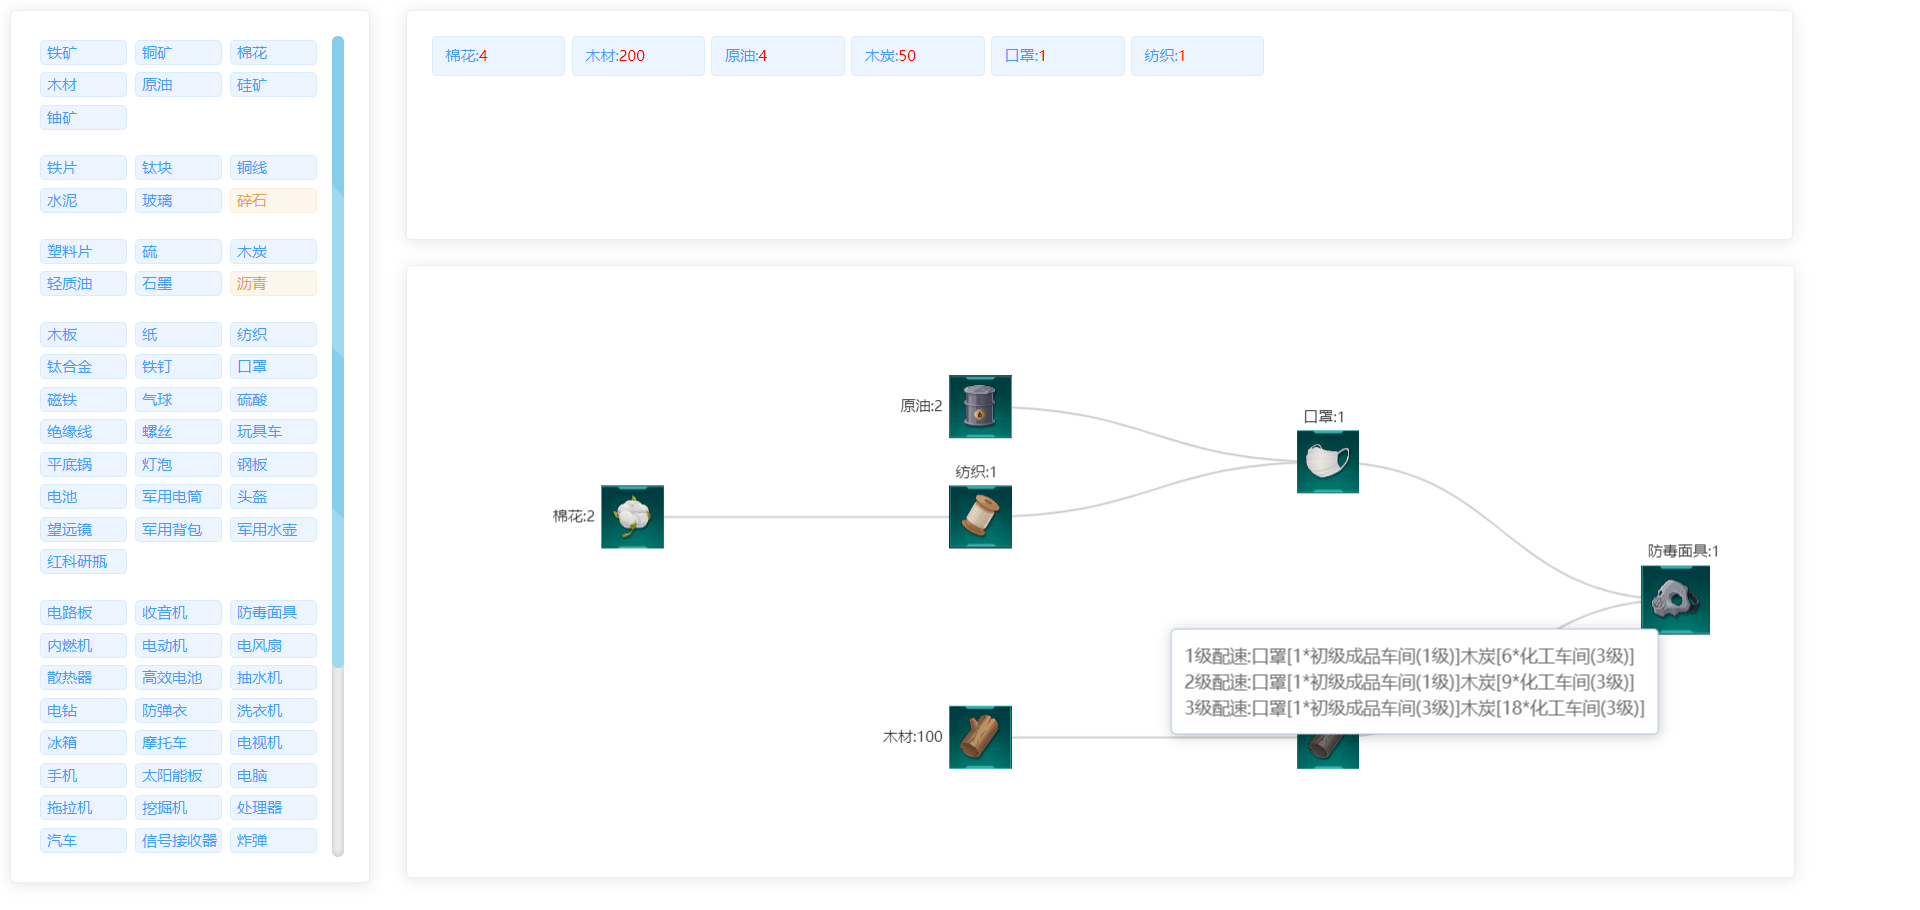Select the 木材 tag in the item list
This screenshot has width=1920, height=910.
tap(84, 85)
